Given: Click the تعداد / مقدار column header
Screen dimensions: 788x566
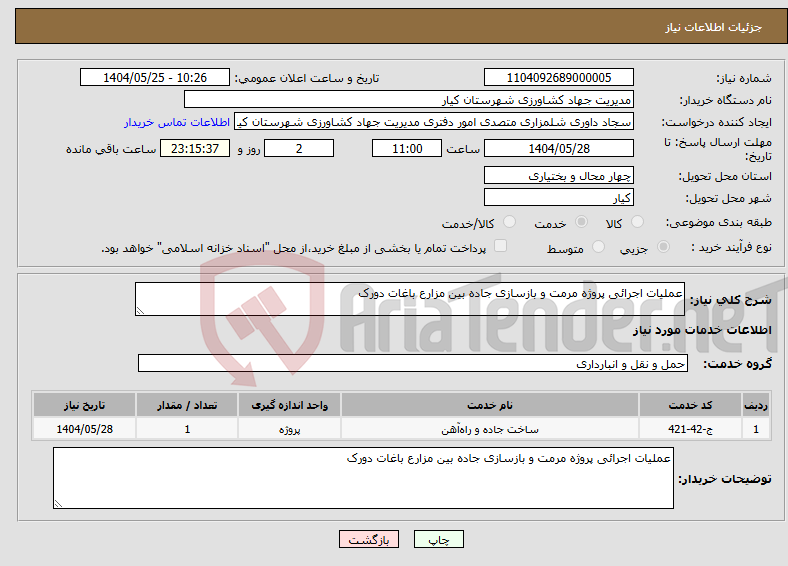Looking at the screenshot, I should click(187, 405).
